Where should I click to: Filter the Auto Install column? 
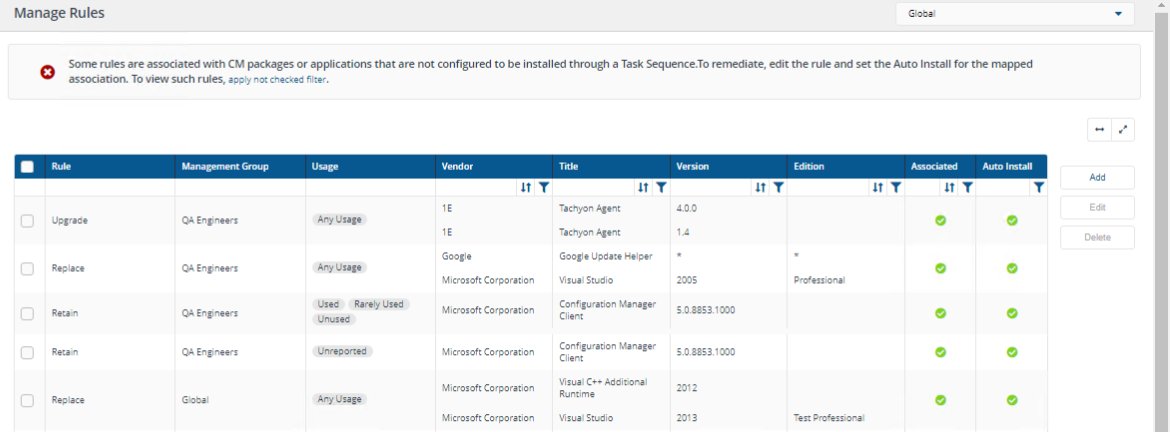(x=1039, y=187)
